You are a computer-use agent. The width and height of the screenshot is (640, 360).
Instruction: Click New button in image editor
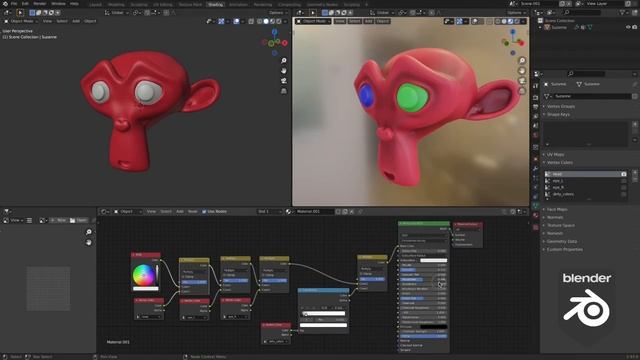(59, 220)
